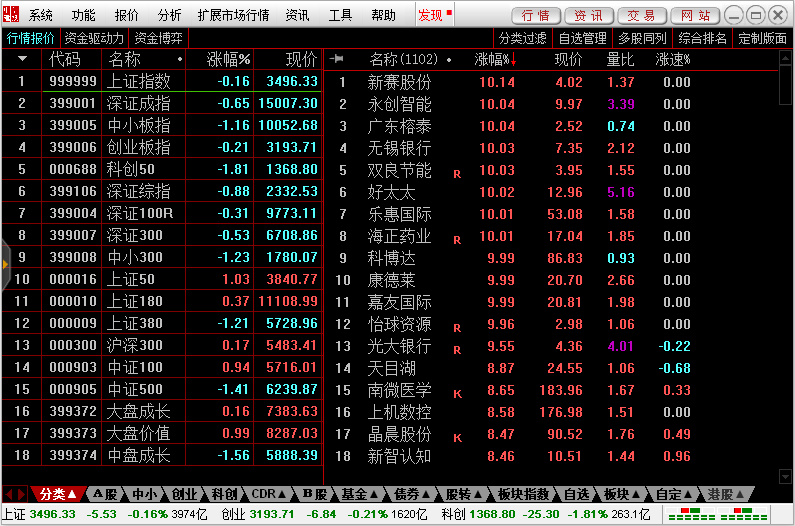The width and height of the screenshot is (795, 526).
Task: Sort right table by 量比 header
Action: pyautogui.click(x=621, y=60)
